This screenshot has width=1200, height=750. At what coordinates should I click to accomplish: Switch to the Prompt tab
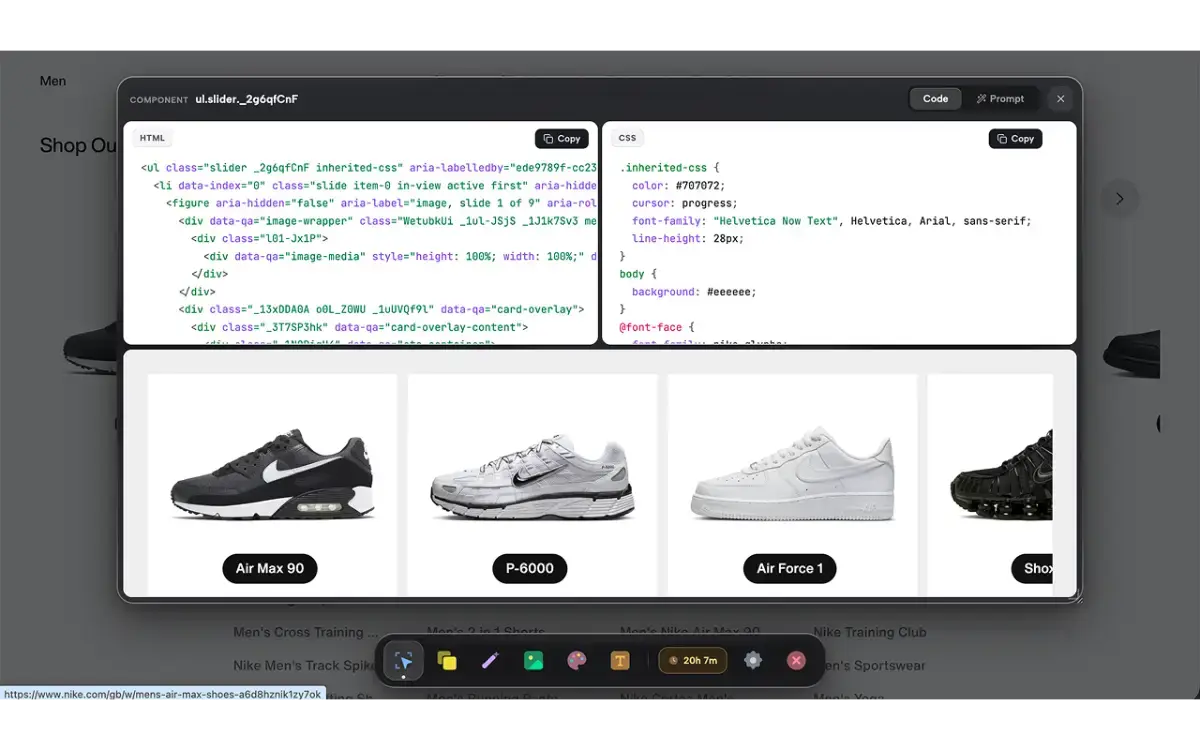tap(1001, 99)
